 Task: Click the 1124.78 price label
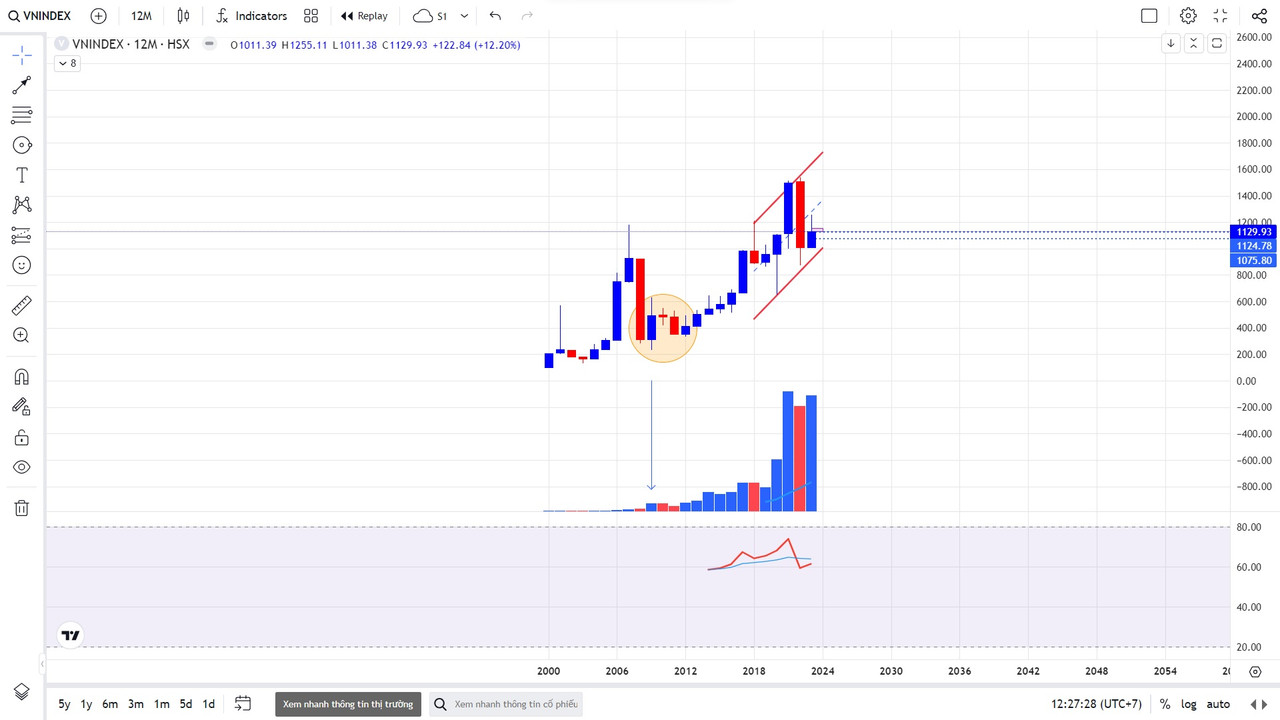(x=1253, y=246)
